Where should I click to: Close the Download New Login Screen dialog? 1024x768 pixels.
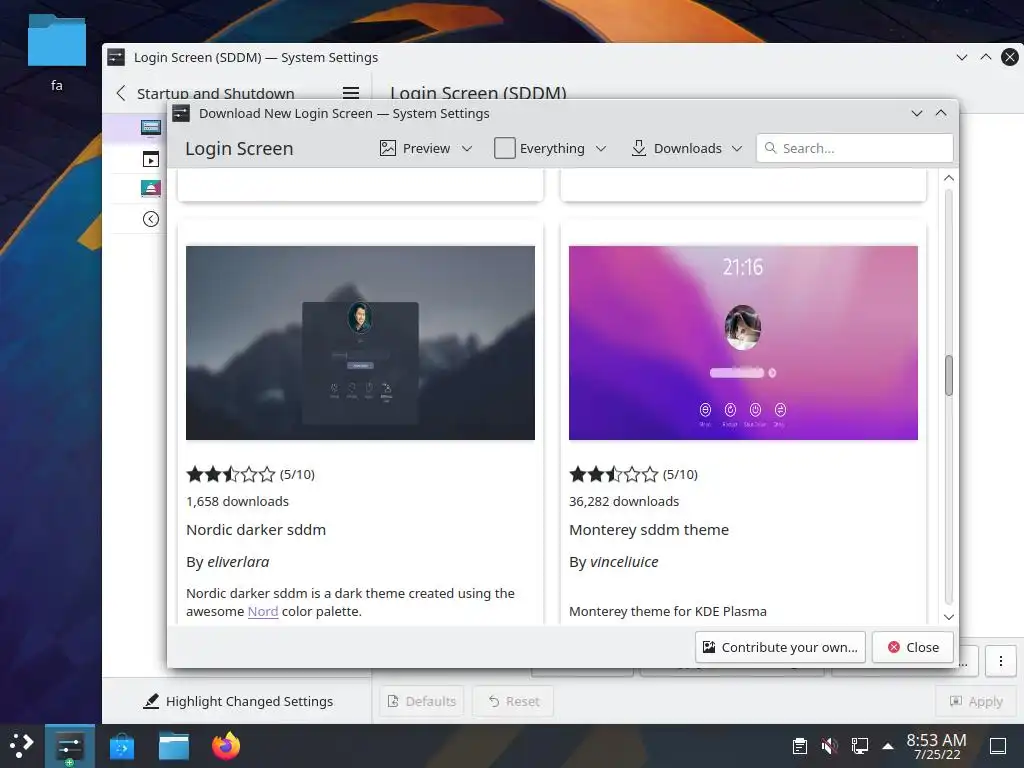click(x=913, y=647)
